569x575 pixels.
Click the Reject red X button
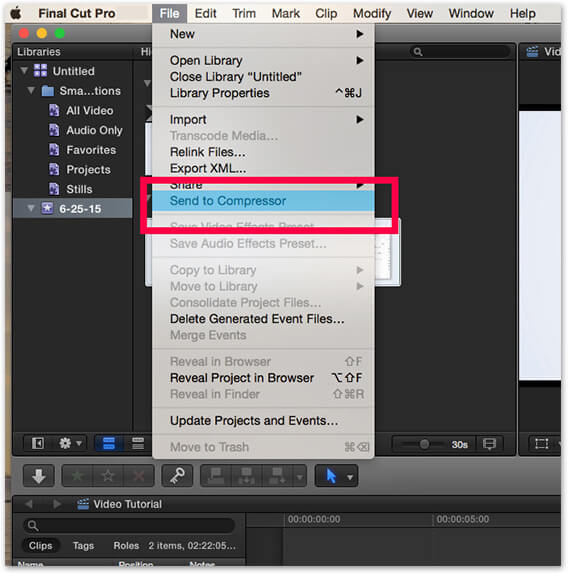[139, 476]
